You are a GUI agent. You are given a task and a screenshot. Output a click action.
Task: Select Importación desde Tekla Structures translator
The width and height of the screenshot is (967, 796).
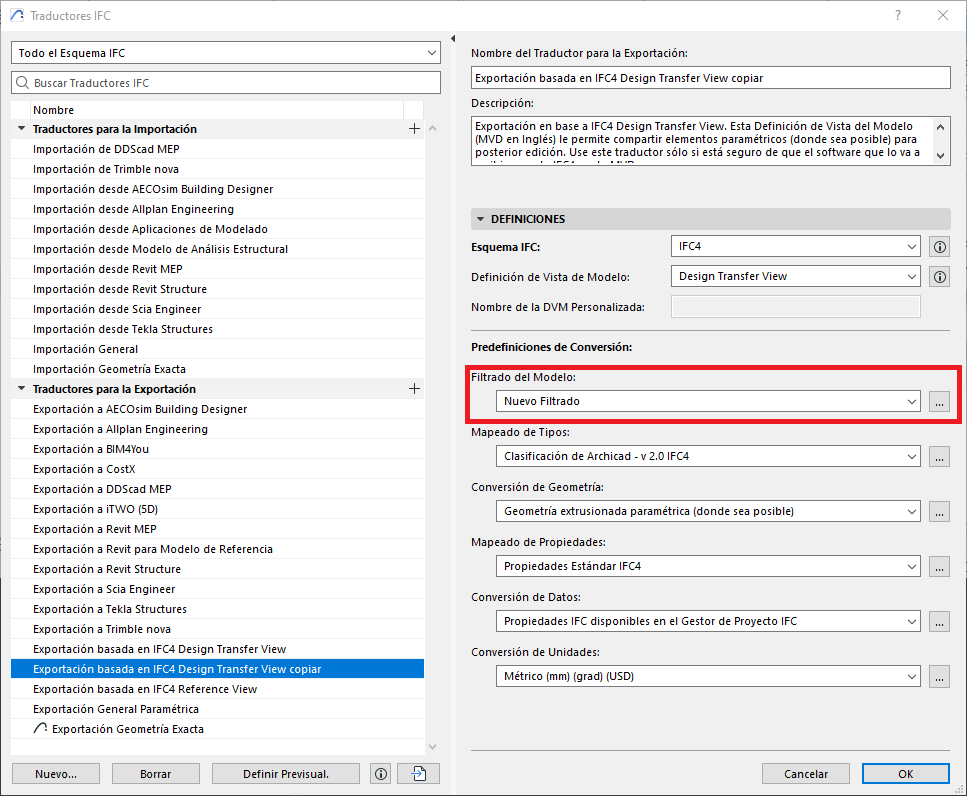122,329
